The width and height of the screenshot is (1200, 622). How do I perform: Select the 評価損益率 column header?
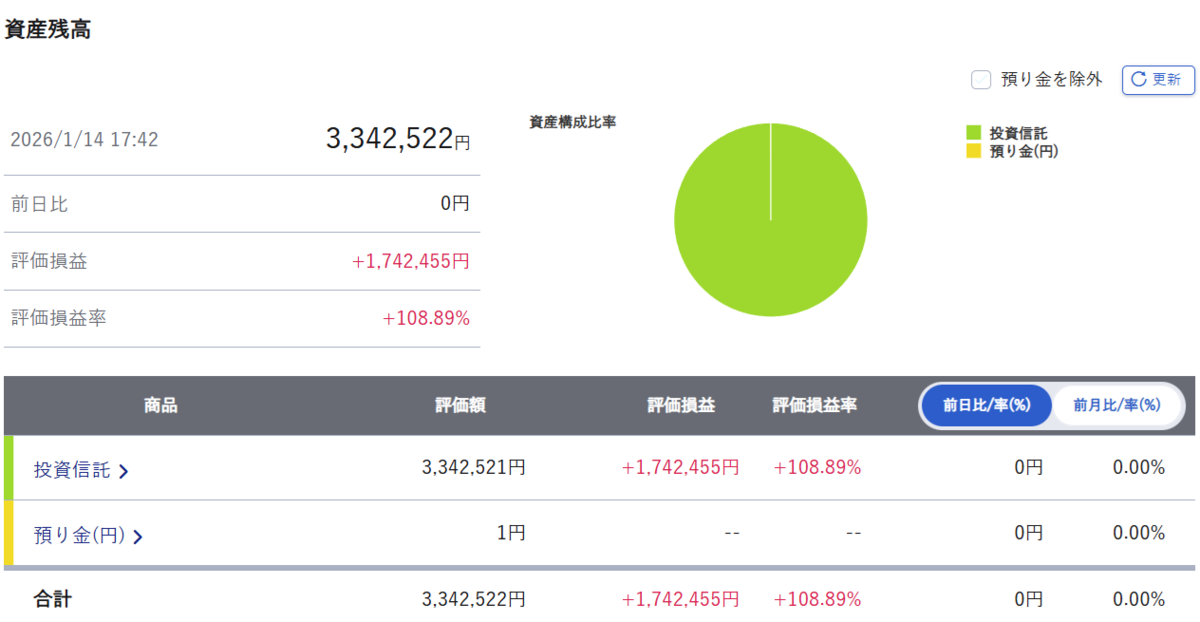[x=815, y=406]
